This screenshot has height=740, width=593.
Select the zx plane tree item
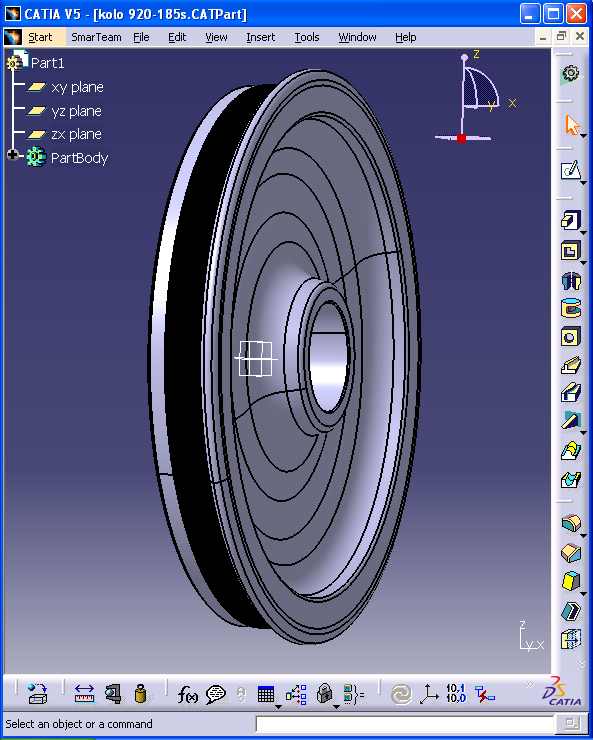(76, 134)
